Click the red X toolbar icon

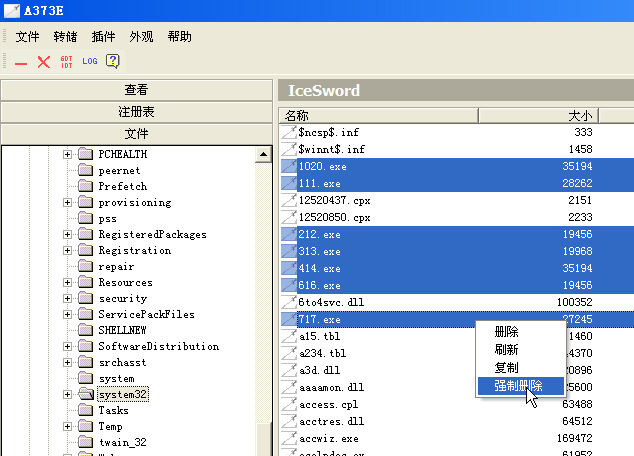[44, 62]
